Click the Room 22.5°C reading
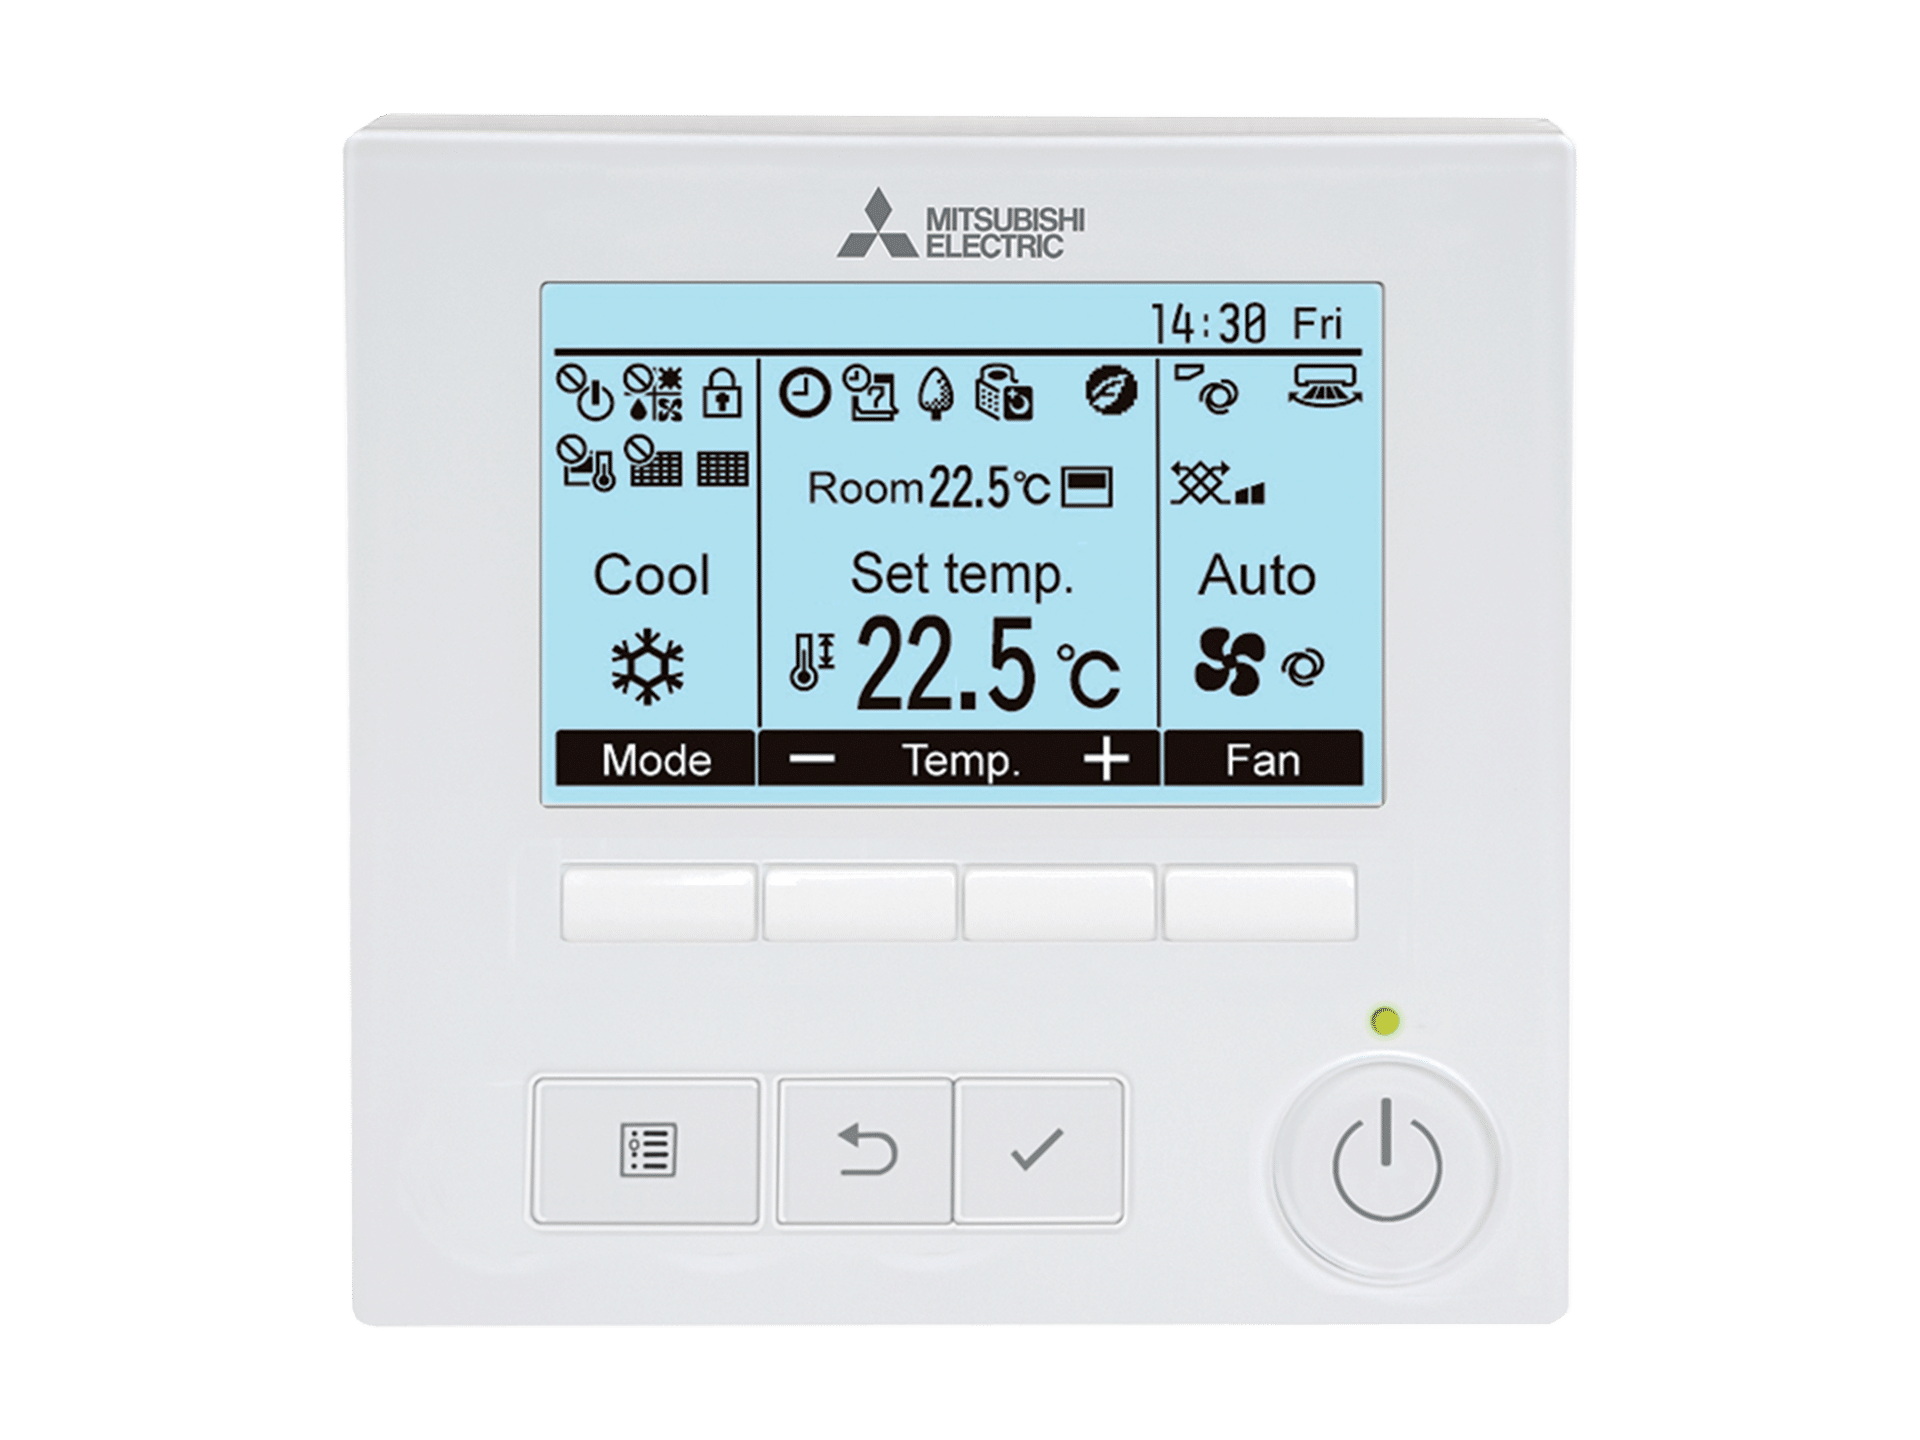The image size is (1920, 1440). (x=929, y=488)
